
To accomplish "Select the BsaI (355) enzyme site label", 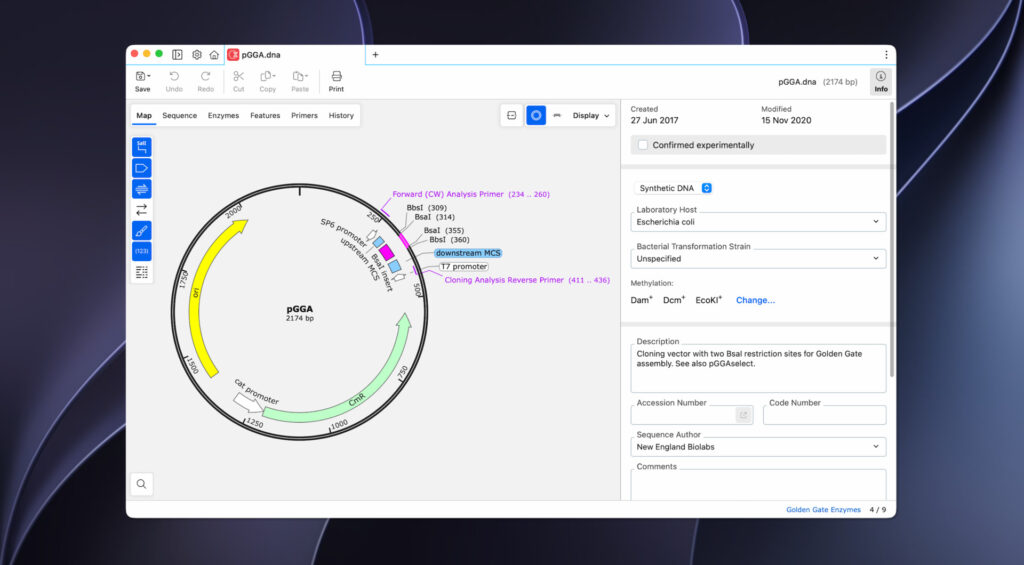I will 443,231.
